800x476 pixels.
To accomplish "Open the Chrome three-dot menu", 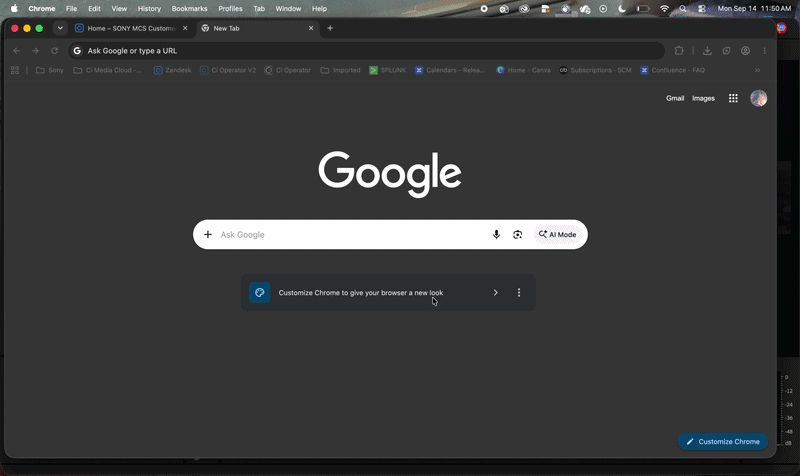I will 764,51.
